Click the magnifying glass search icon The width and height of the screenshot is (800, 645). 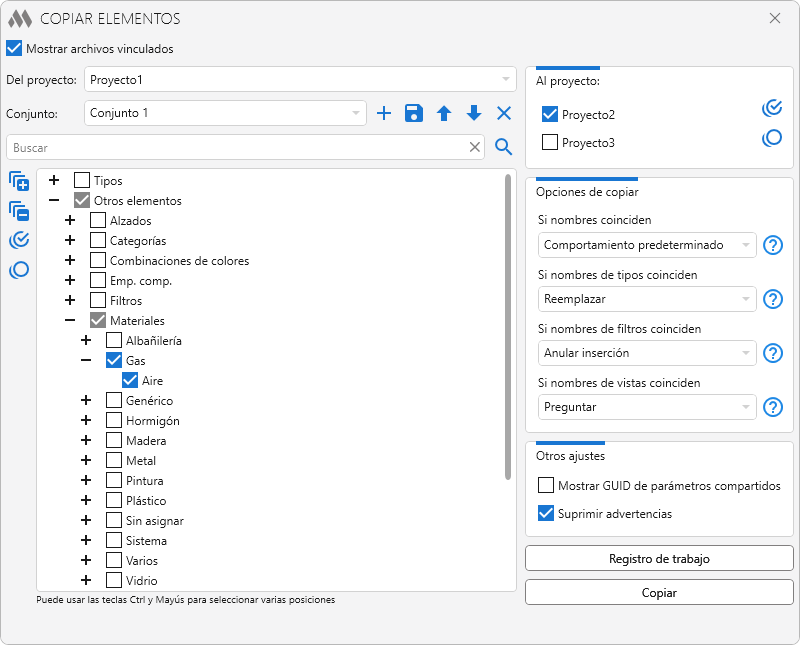(x=504, y=147)
